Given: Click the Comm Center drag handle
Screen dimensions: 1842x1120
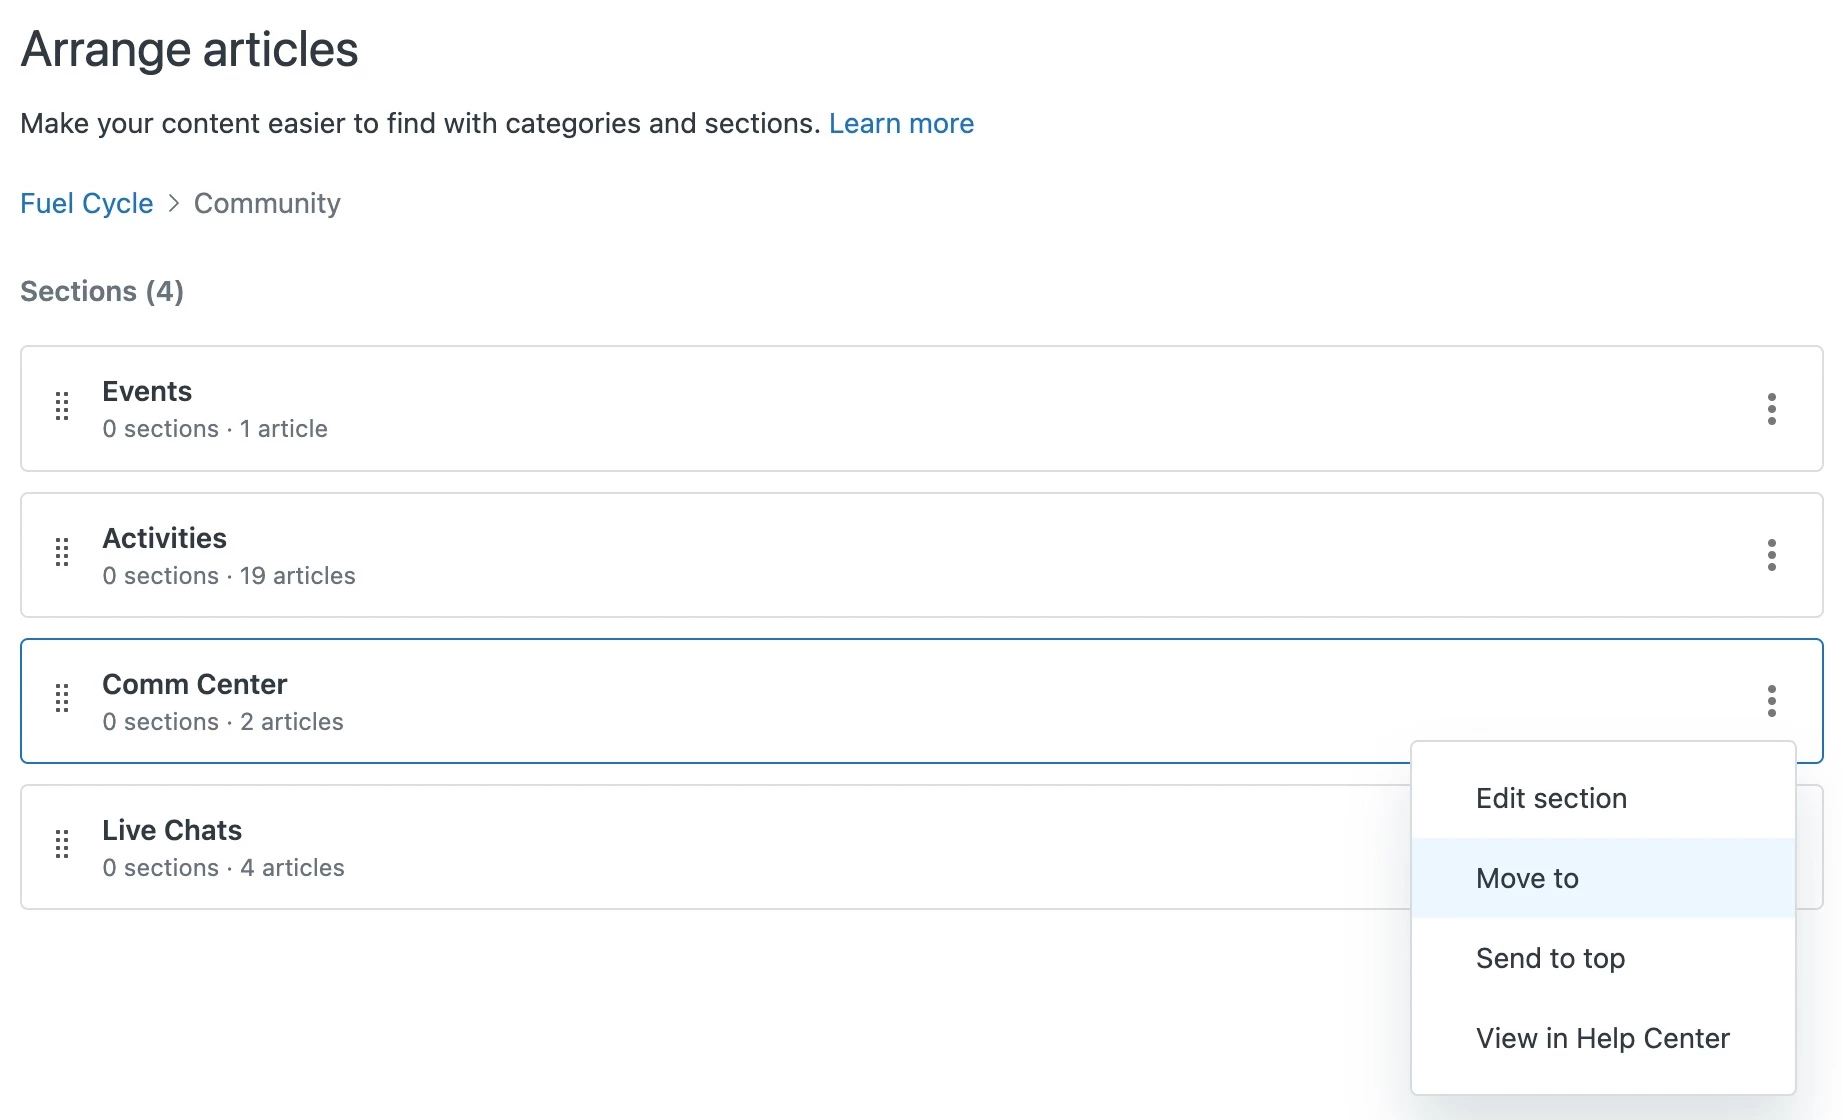Looking at the screenshot, I should (x=62, y=699).
